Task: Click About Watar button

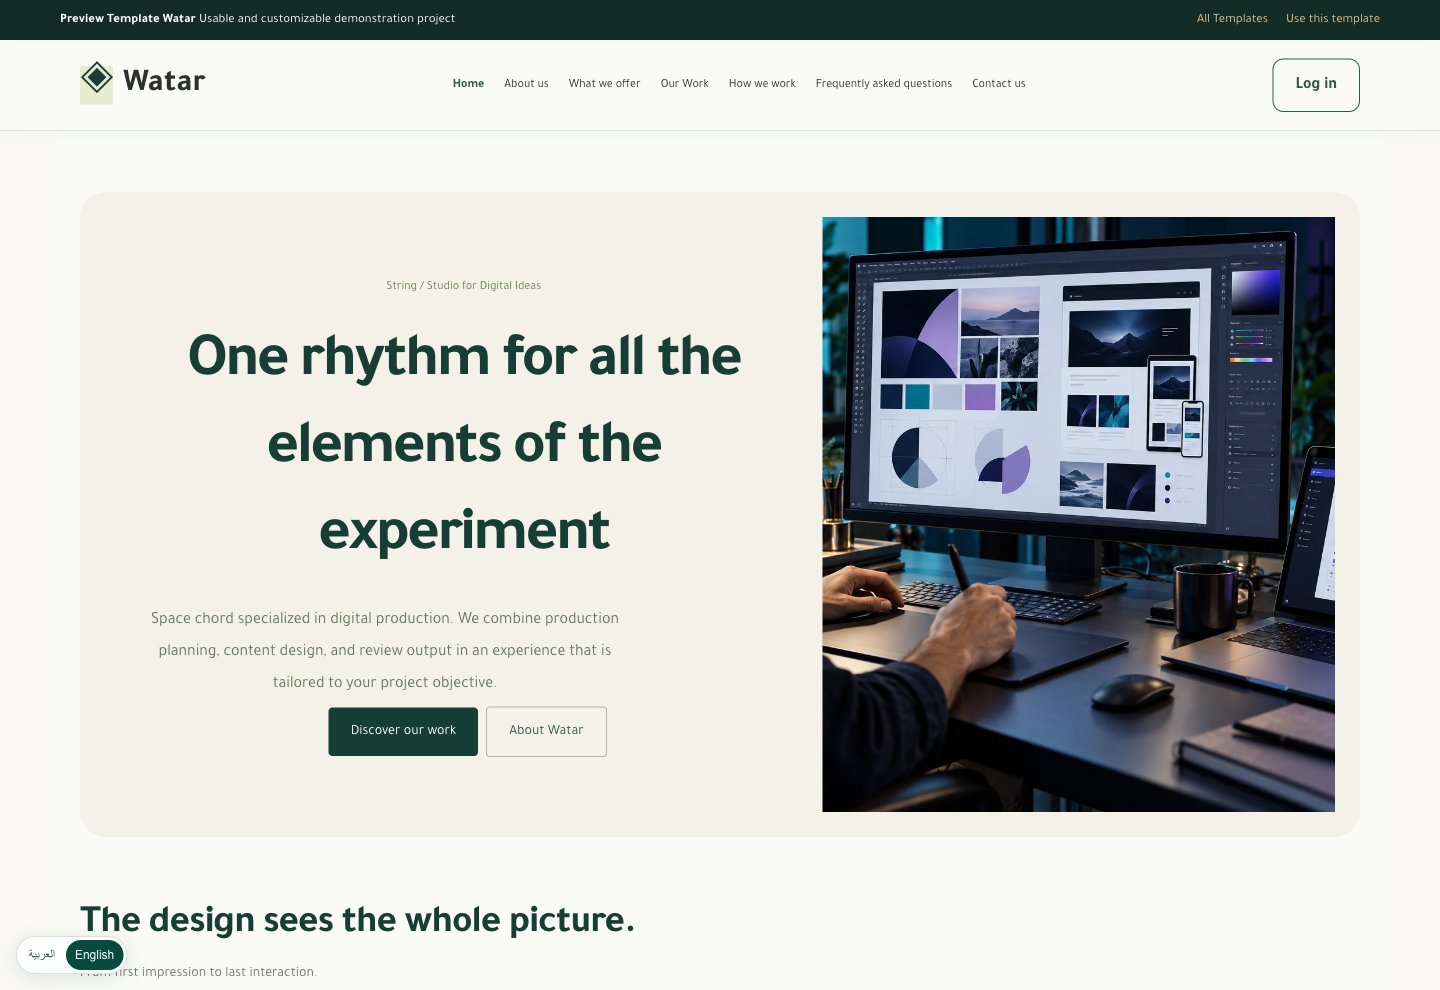Action: 546,731
